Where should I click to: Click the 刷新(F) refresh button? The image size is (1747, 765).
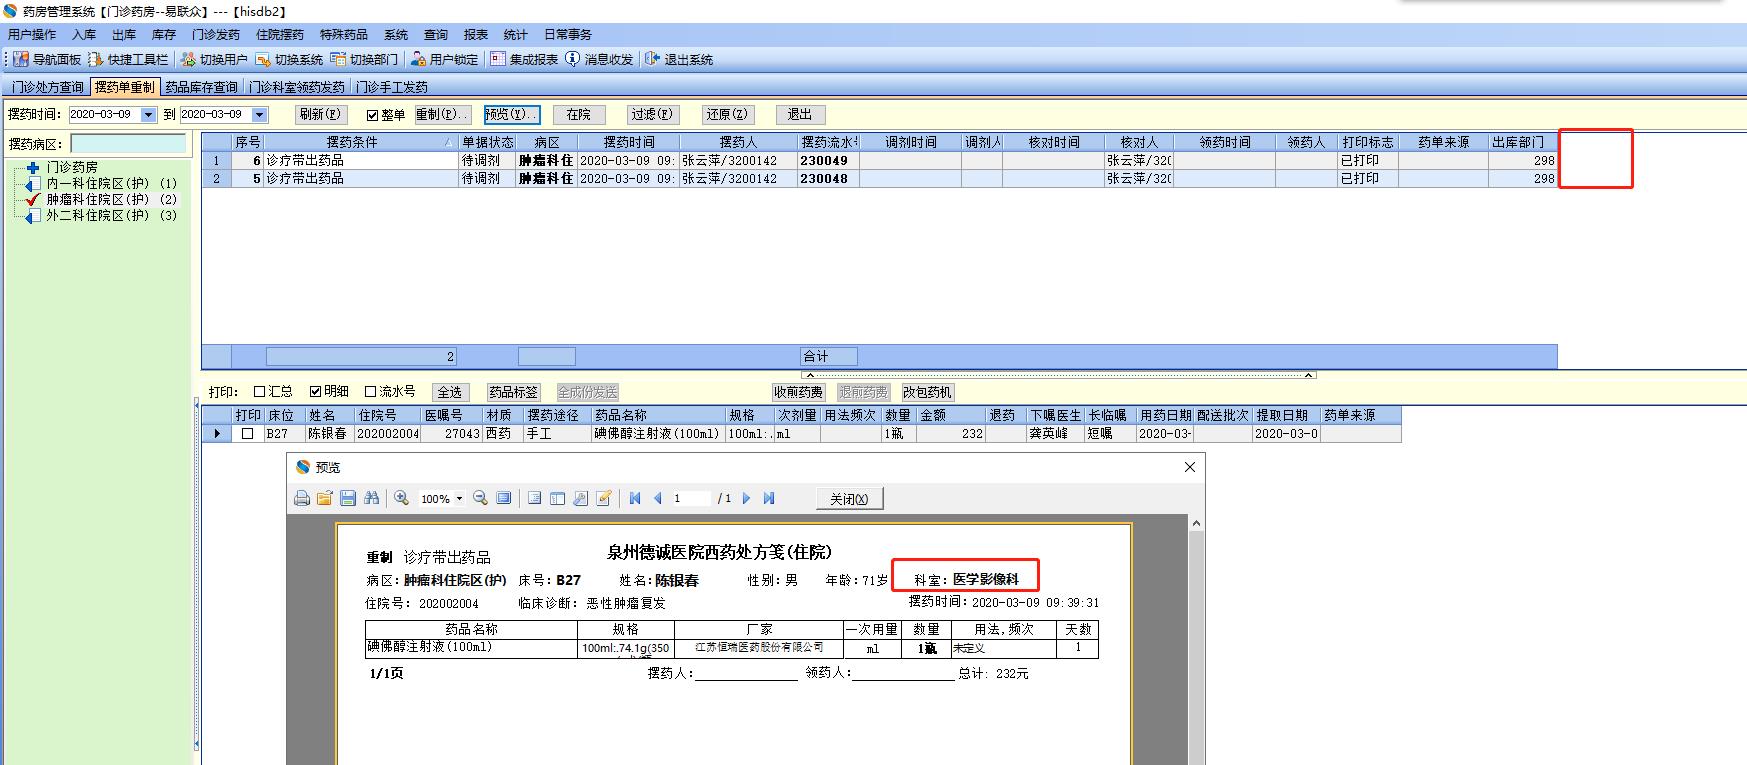[x=320, y=115]
